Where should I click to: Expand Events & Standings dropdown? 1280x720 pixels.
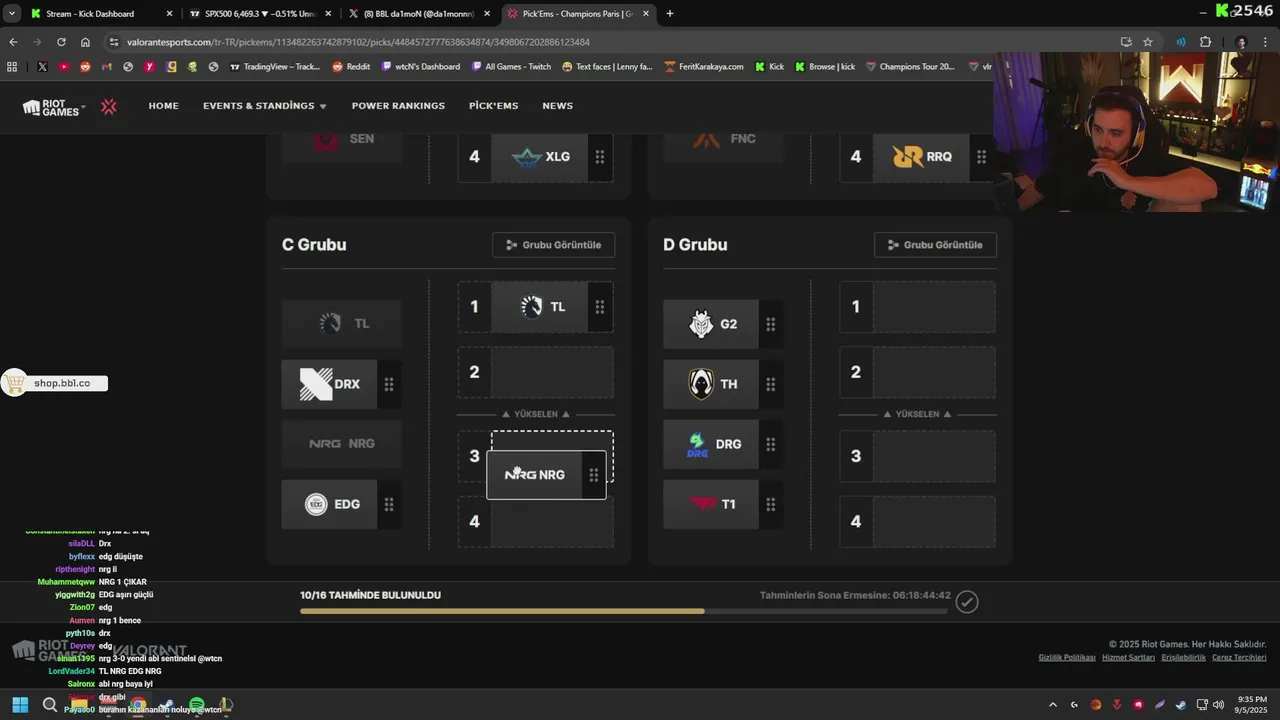click(265, 106)
